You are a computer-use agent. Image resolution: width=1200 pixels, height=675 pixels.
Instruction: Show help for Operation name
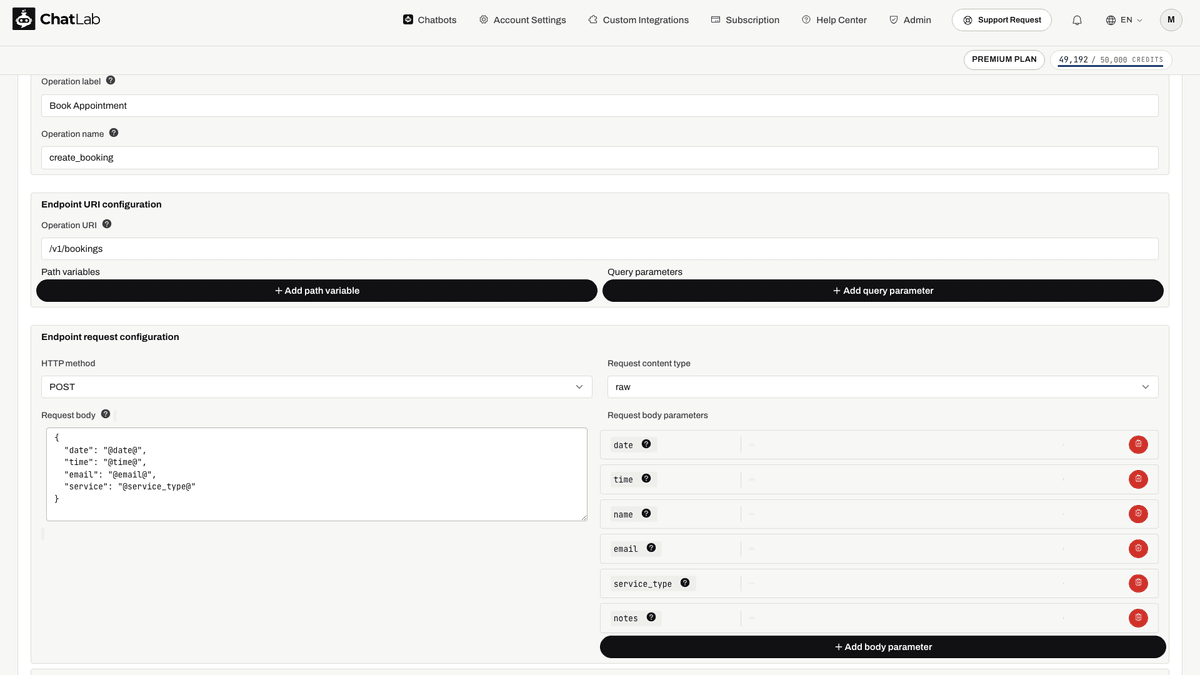click(113, 132)
